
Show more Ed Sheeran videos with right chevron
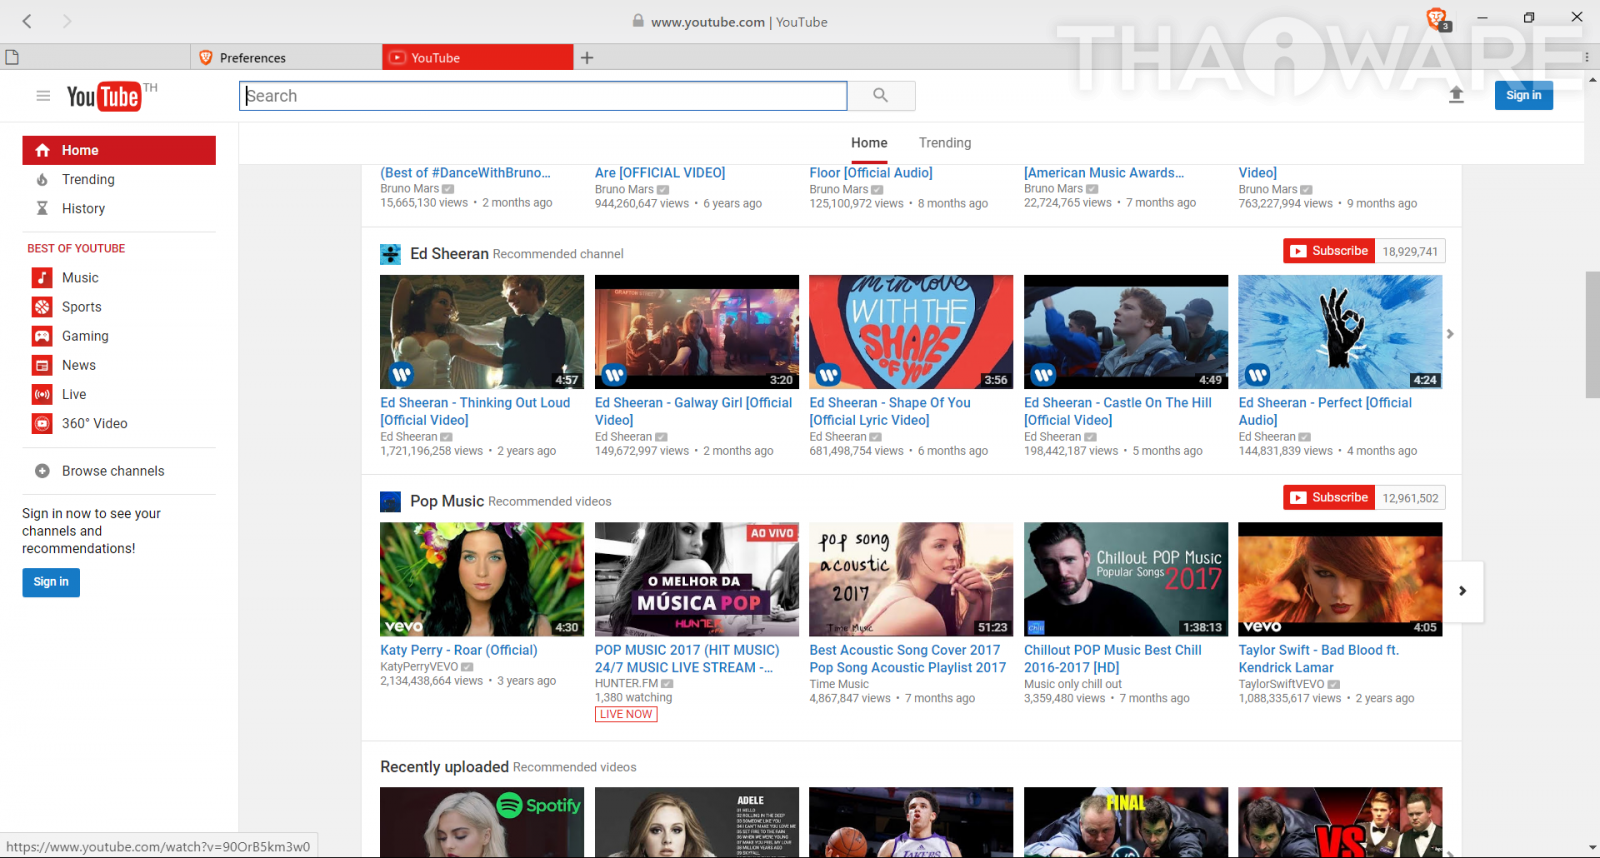(x=1450, y=334)
